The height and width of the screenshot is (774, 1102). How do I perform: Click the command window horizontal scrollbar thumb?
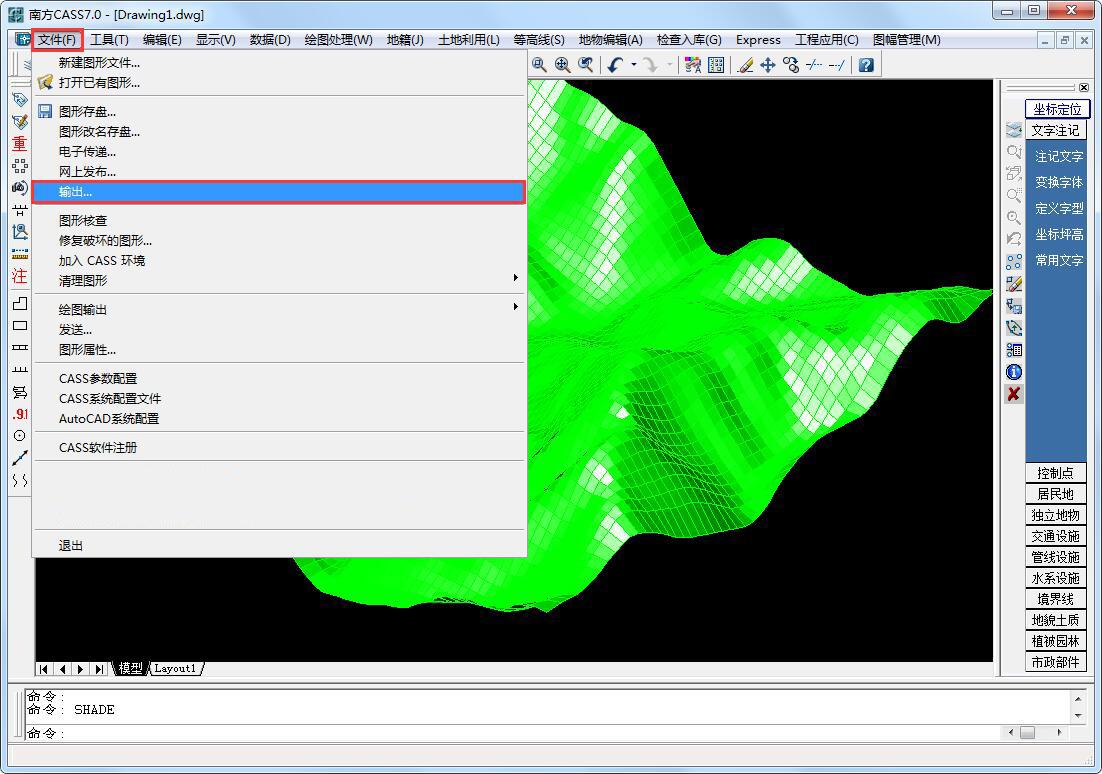tap(1027, 733)
